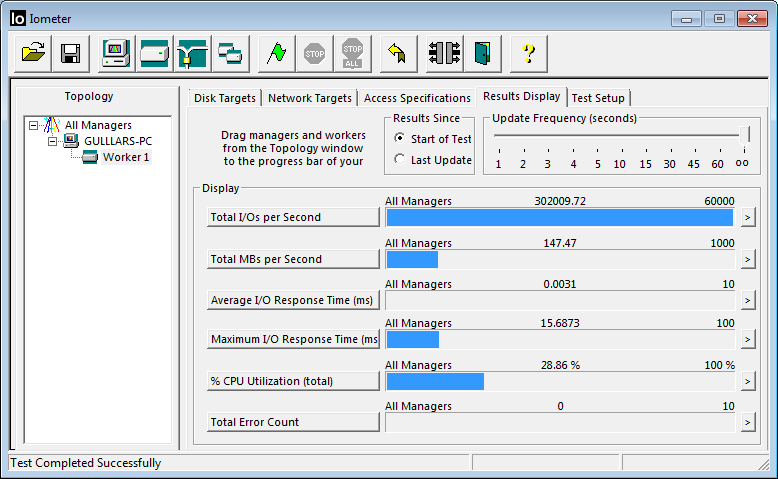
Task: Click the All Managers tree icon
Action: coord(52,125)
